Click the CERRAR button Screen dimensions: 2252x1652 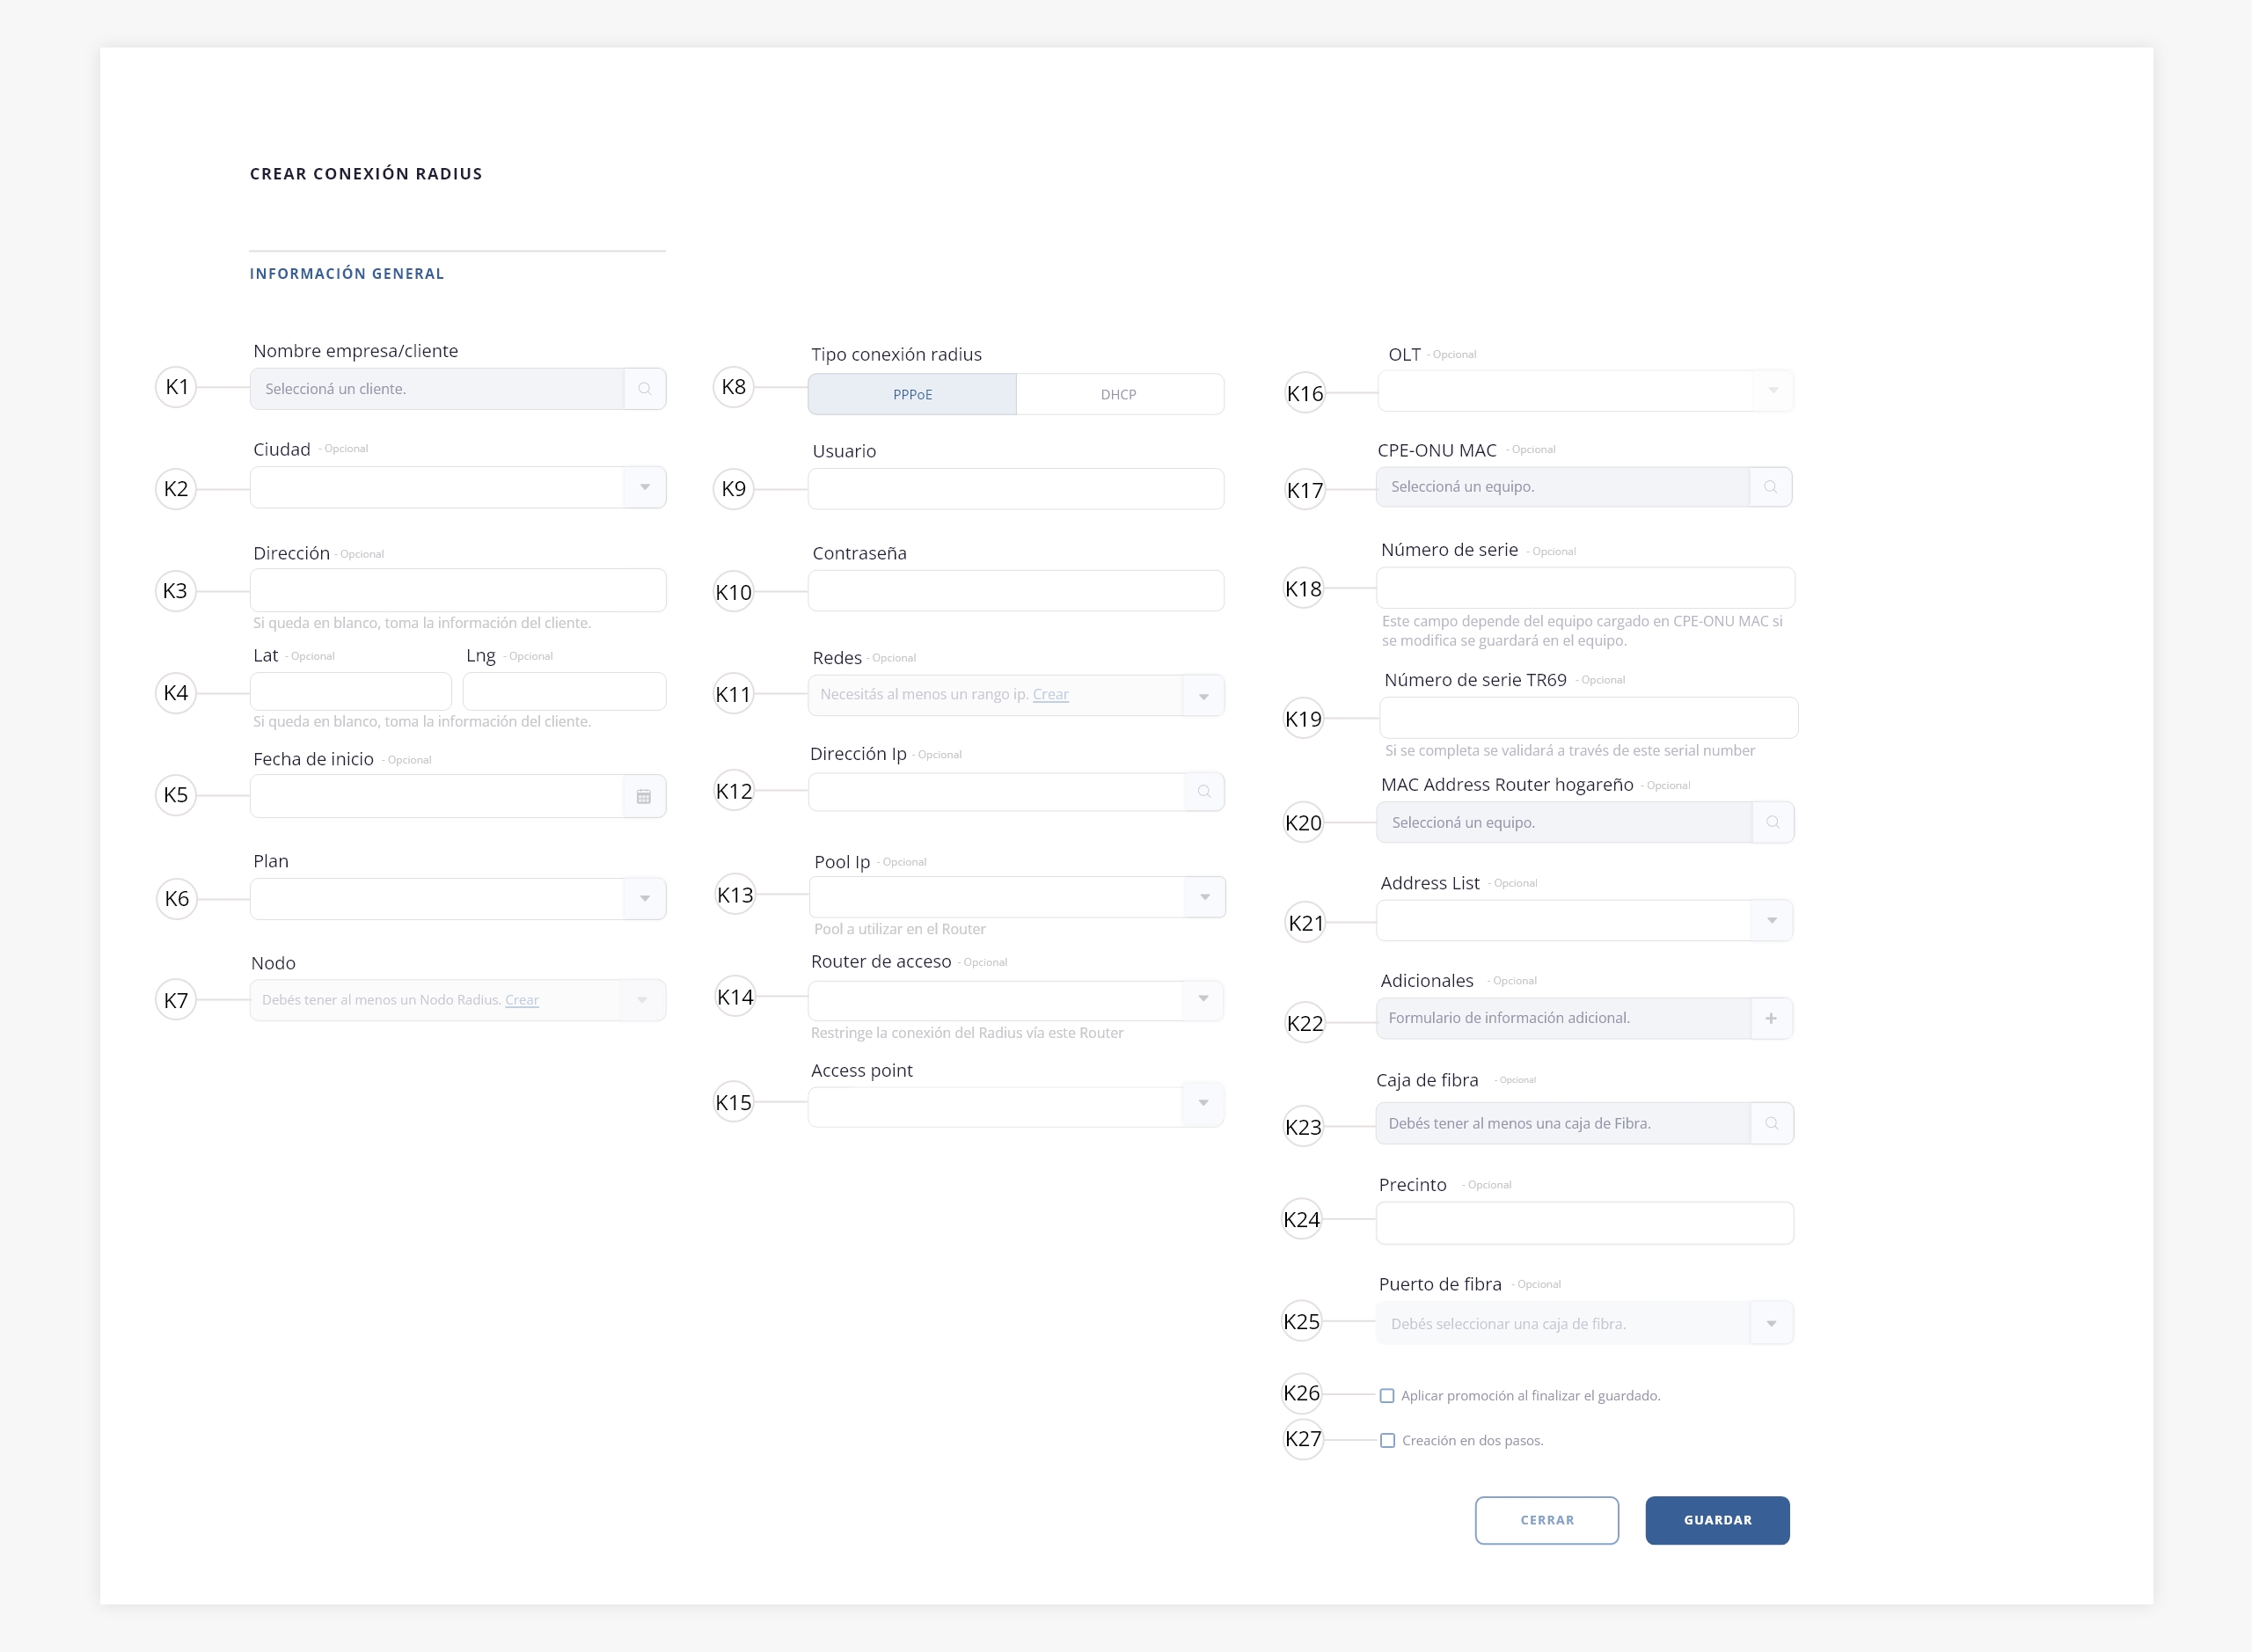point(1546,1520)
